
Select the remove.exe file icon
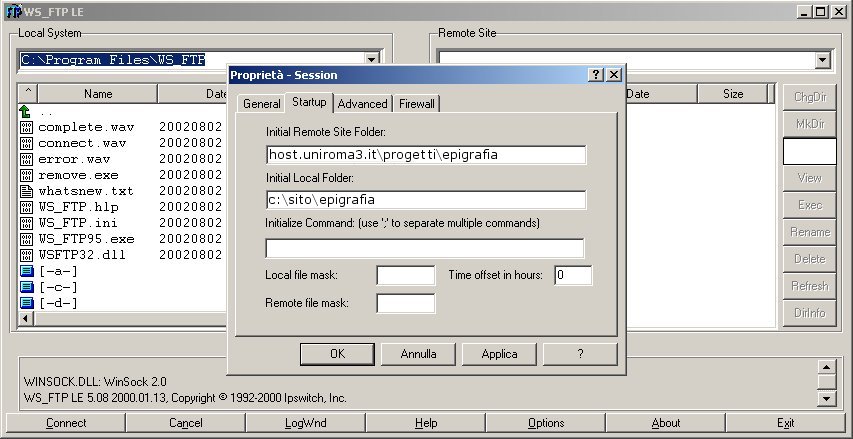click(26, 175)
